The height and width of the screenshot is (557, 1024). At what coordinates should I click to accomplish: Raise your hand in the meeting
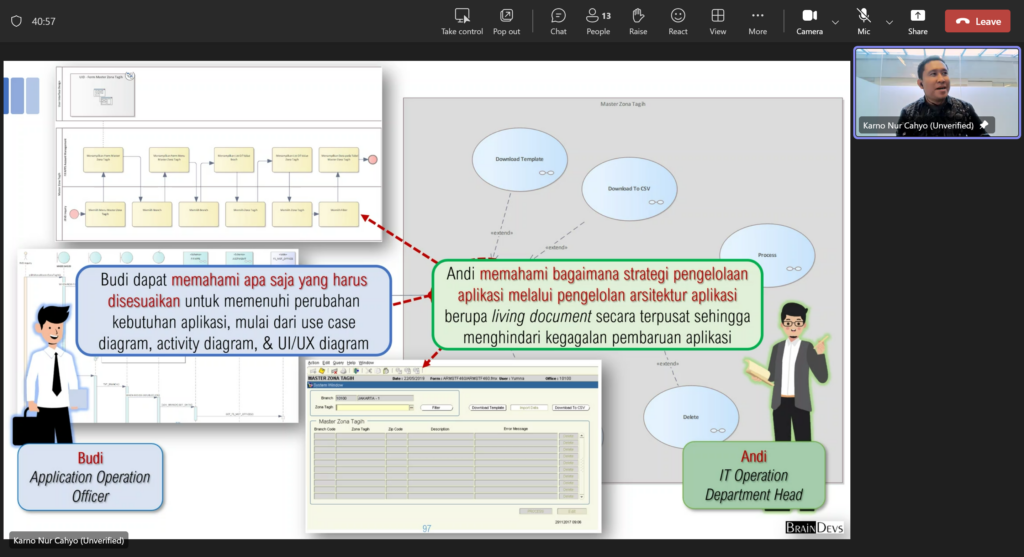[x=638, y=16]
